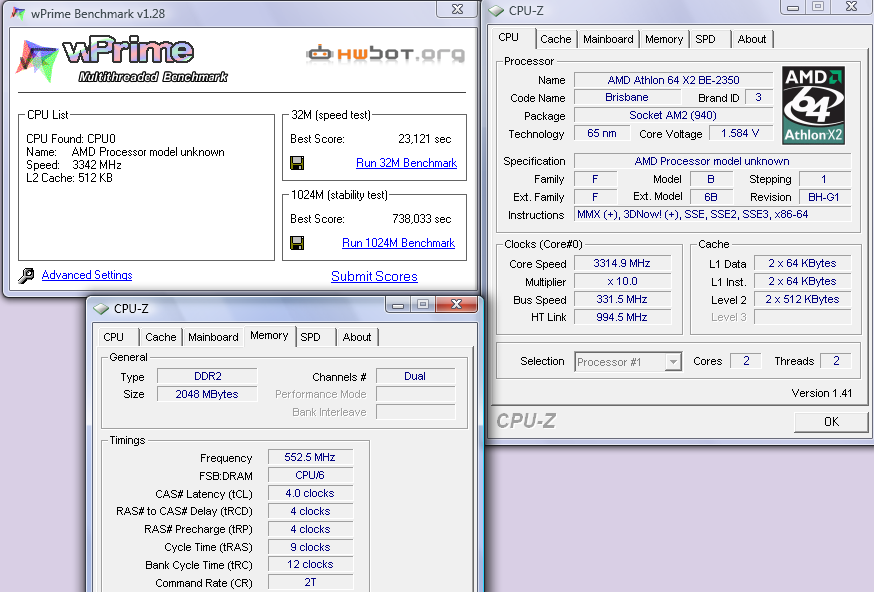Click the Core Speed value 3314.9 MHz
Image resolution: width=874 pixels, height=592 pixels.
(622, 263)
